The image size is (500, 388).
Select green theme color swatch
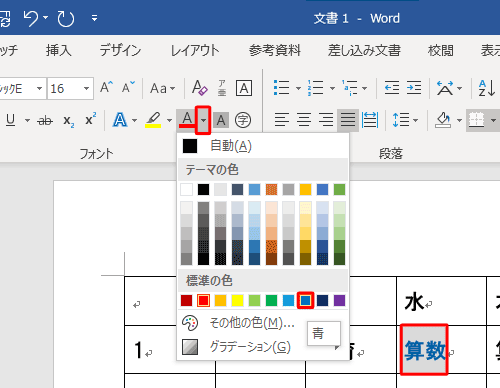(x=339, y=189)
